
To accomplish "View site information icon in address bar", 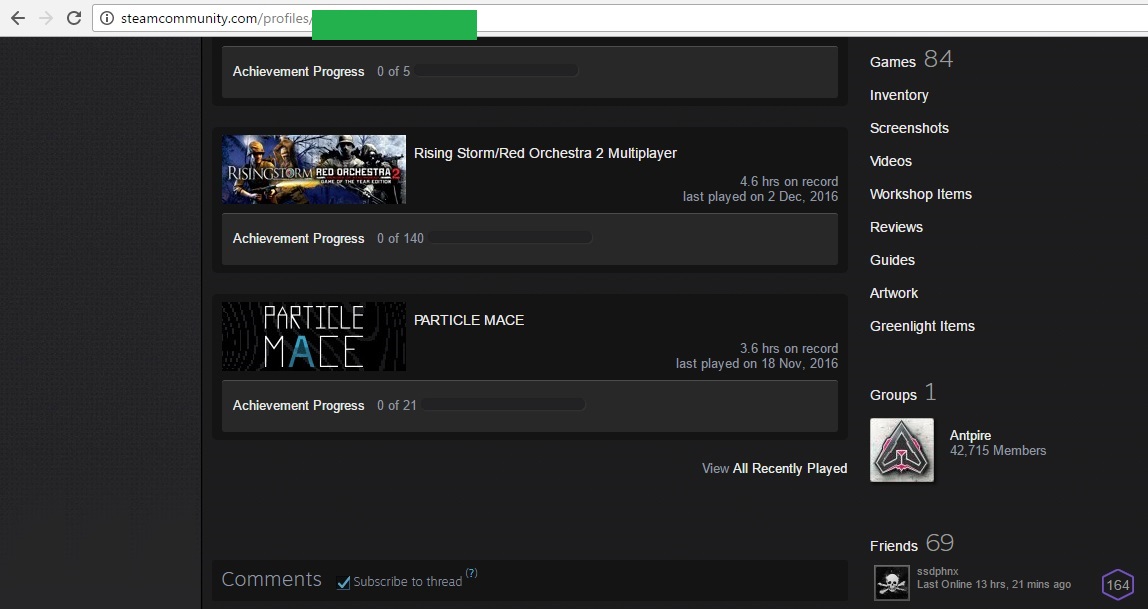I will point(107,18).
